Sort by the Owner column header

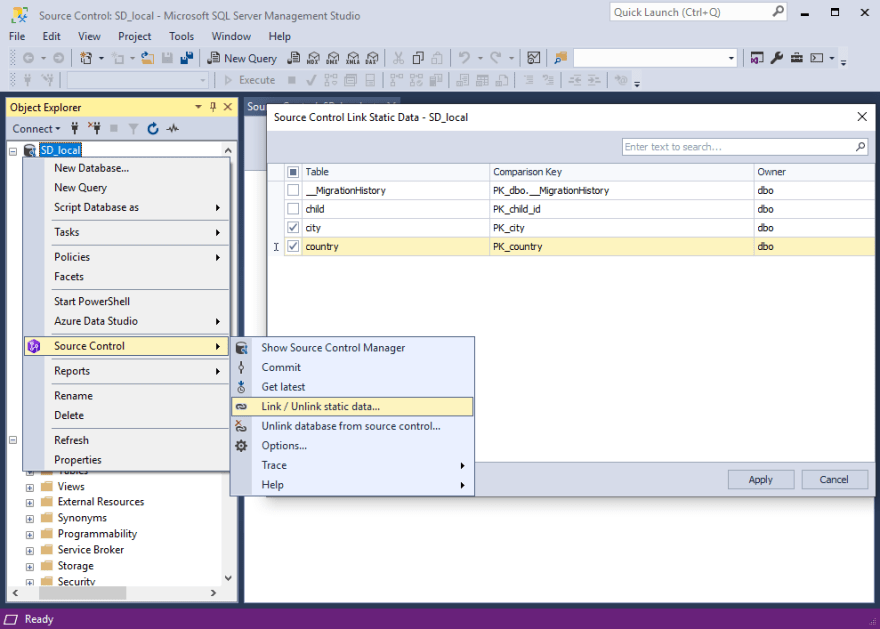tap(814, 172)
